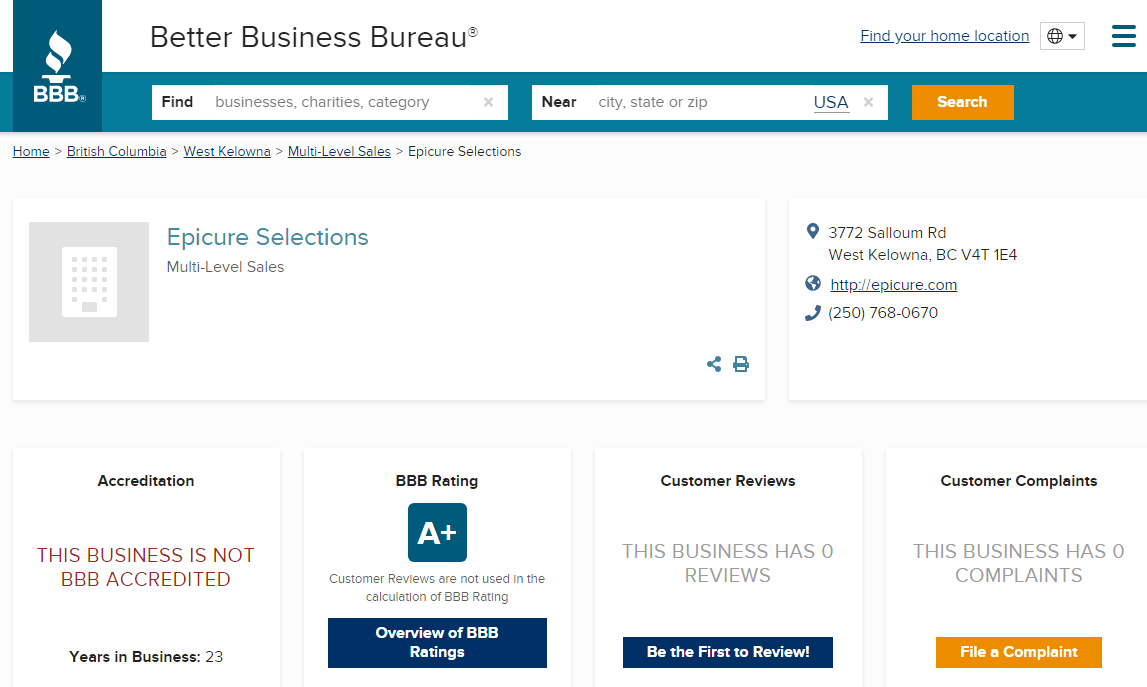1147x687 pixels.
Task: Clear the Find field with its X
Action: (489, 102)
